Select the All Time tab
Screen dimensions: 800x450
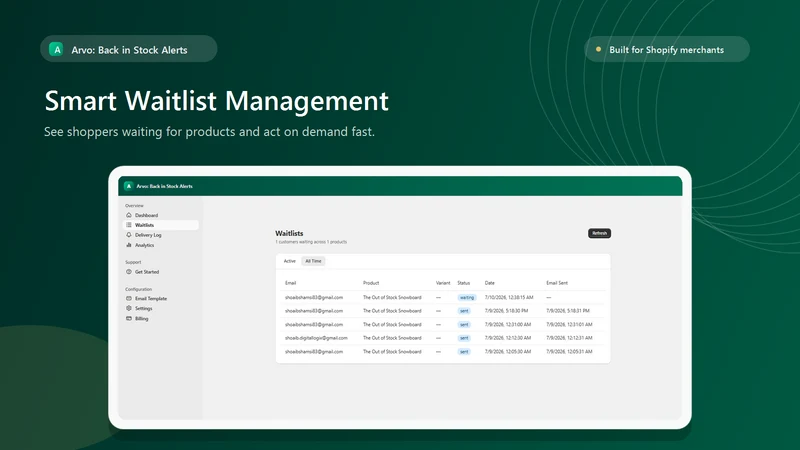click(x=313, y=261)
